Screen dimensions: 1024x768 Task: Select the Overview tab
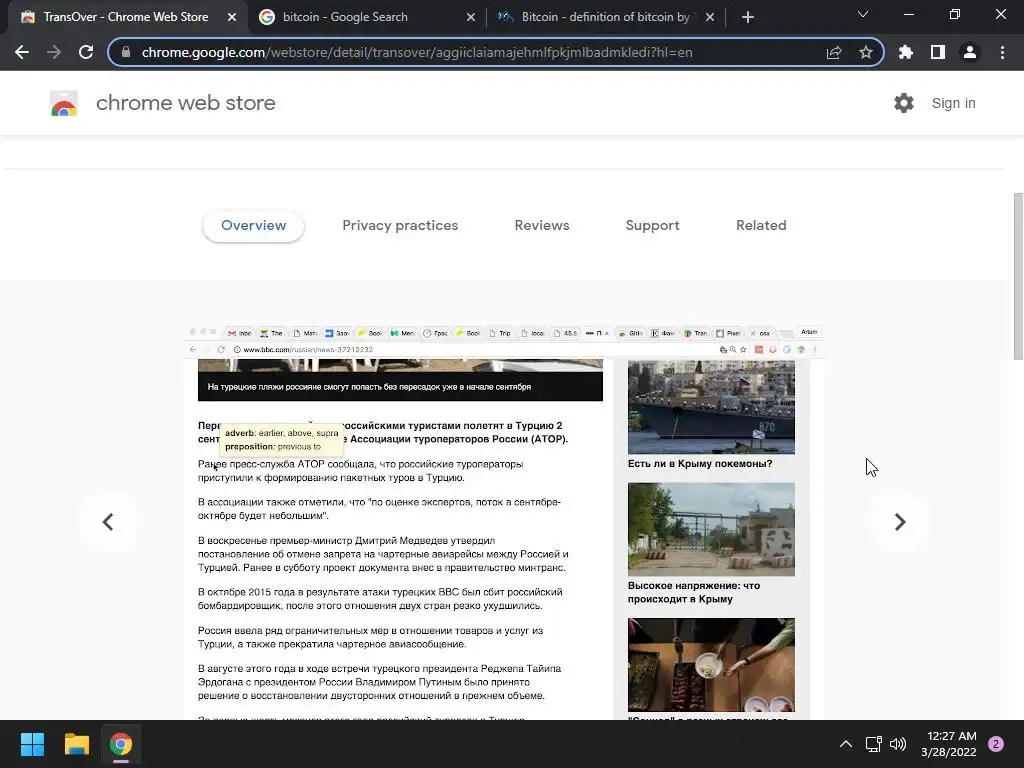pyautogui.click(x=253, y=225)
